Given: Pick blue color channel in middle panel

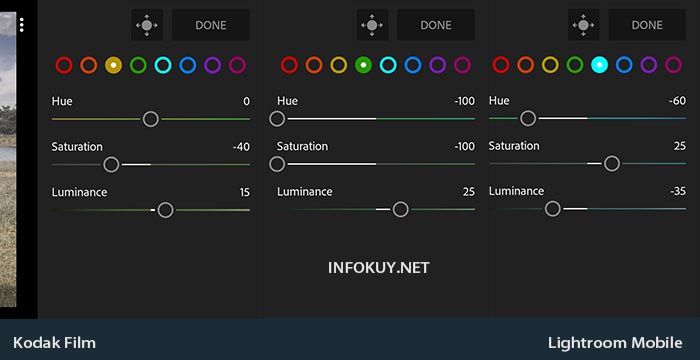Looking at the screenshot, I should [x=412, y=65].
